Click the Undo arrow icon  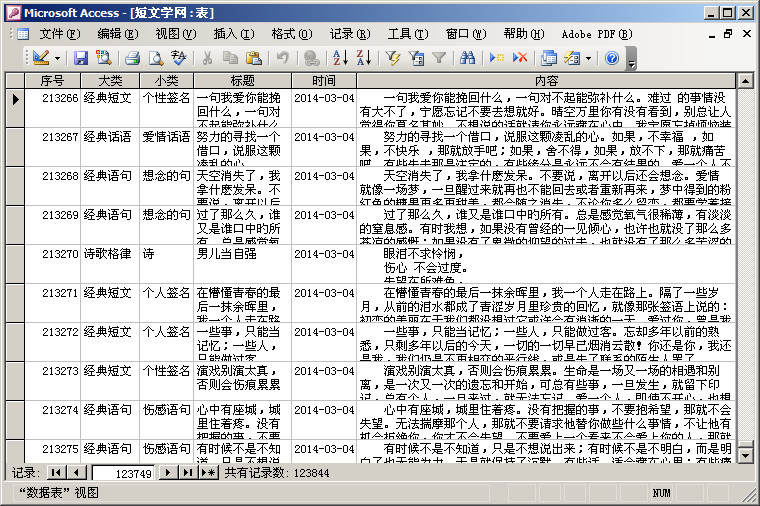(x=283, y=58)
